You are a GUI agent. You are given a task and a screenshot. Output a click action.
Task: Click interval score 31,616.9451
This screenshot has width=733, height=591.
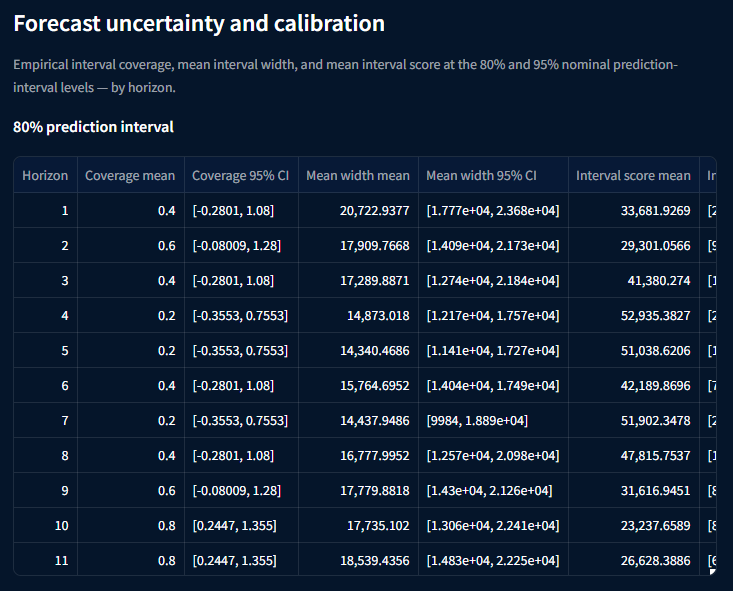633,491
